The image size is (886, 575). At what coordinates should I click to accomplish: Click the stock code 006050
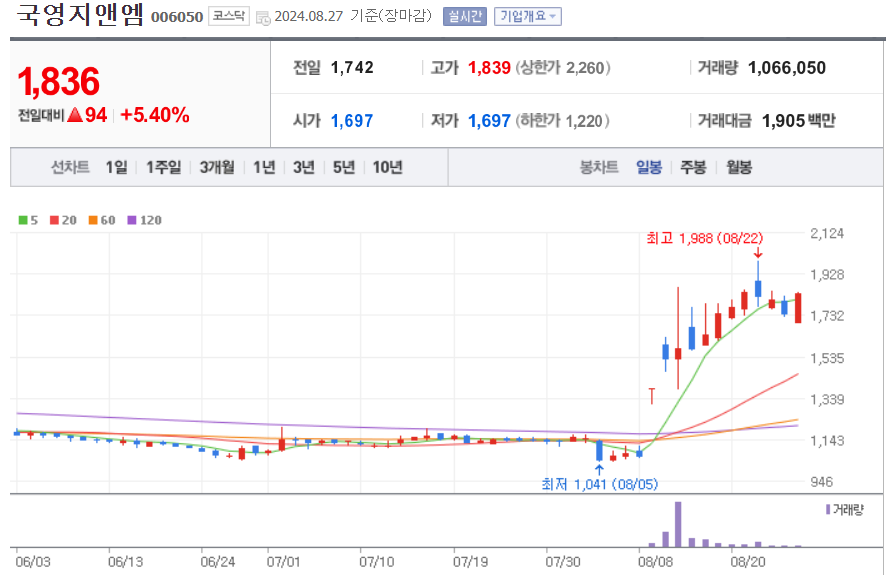pyautogui.click(x=177, y=17)
